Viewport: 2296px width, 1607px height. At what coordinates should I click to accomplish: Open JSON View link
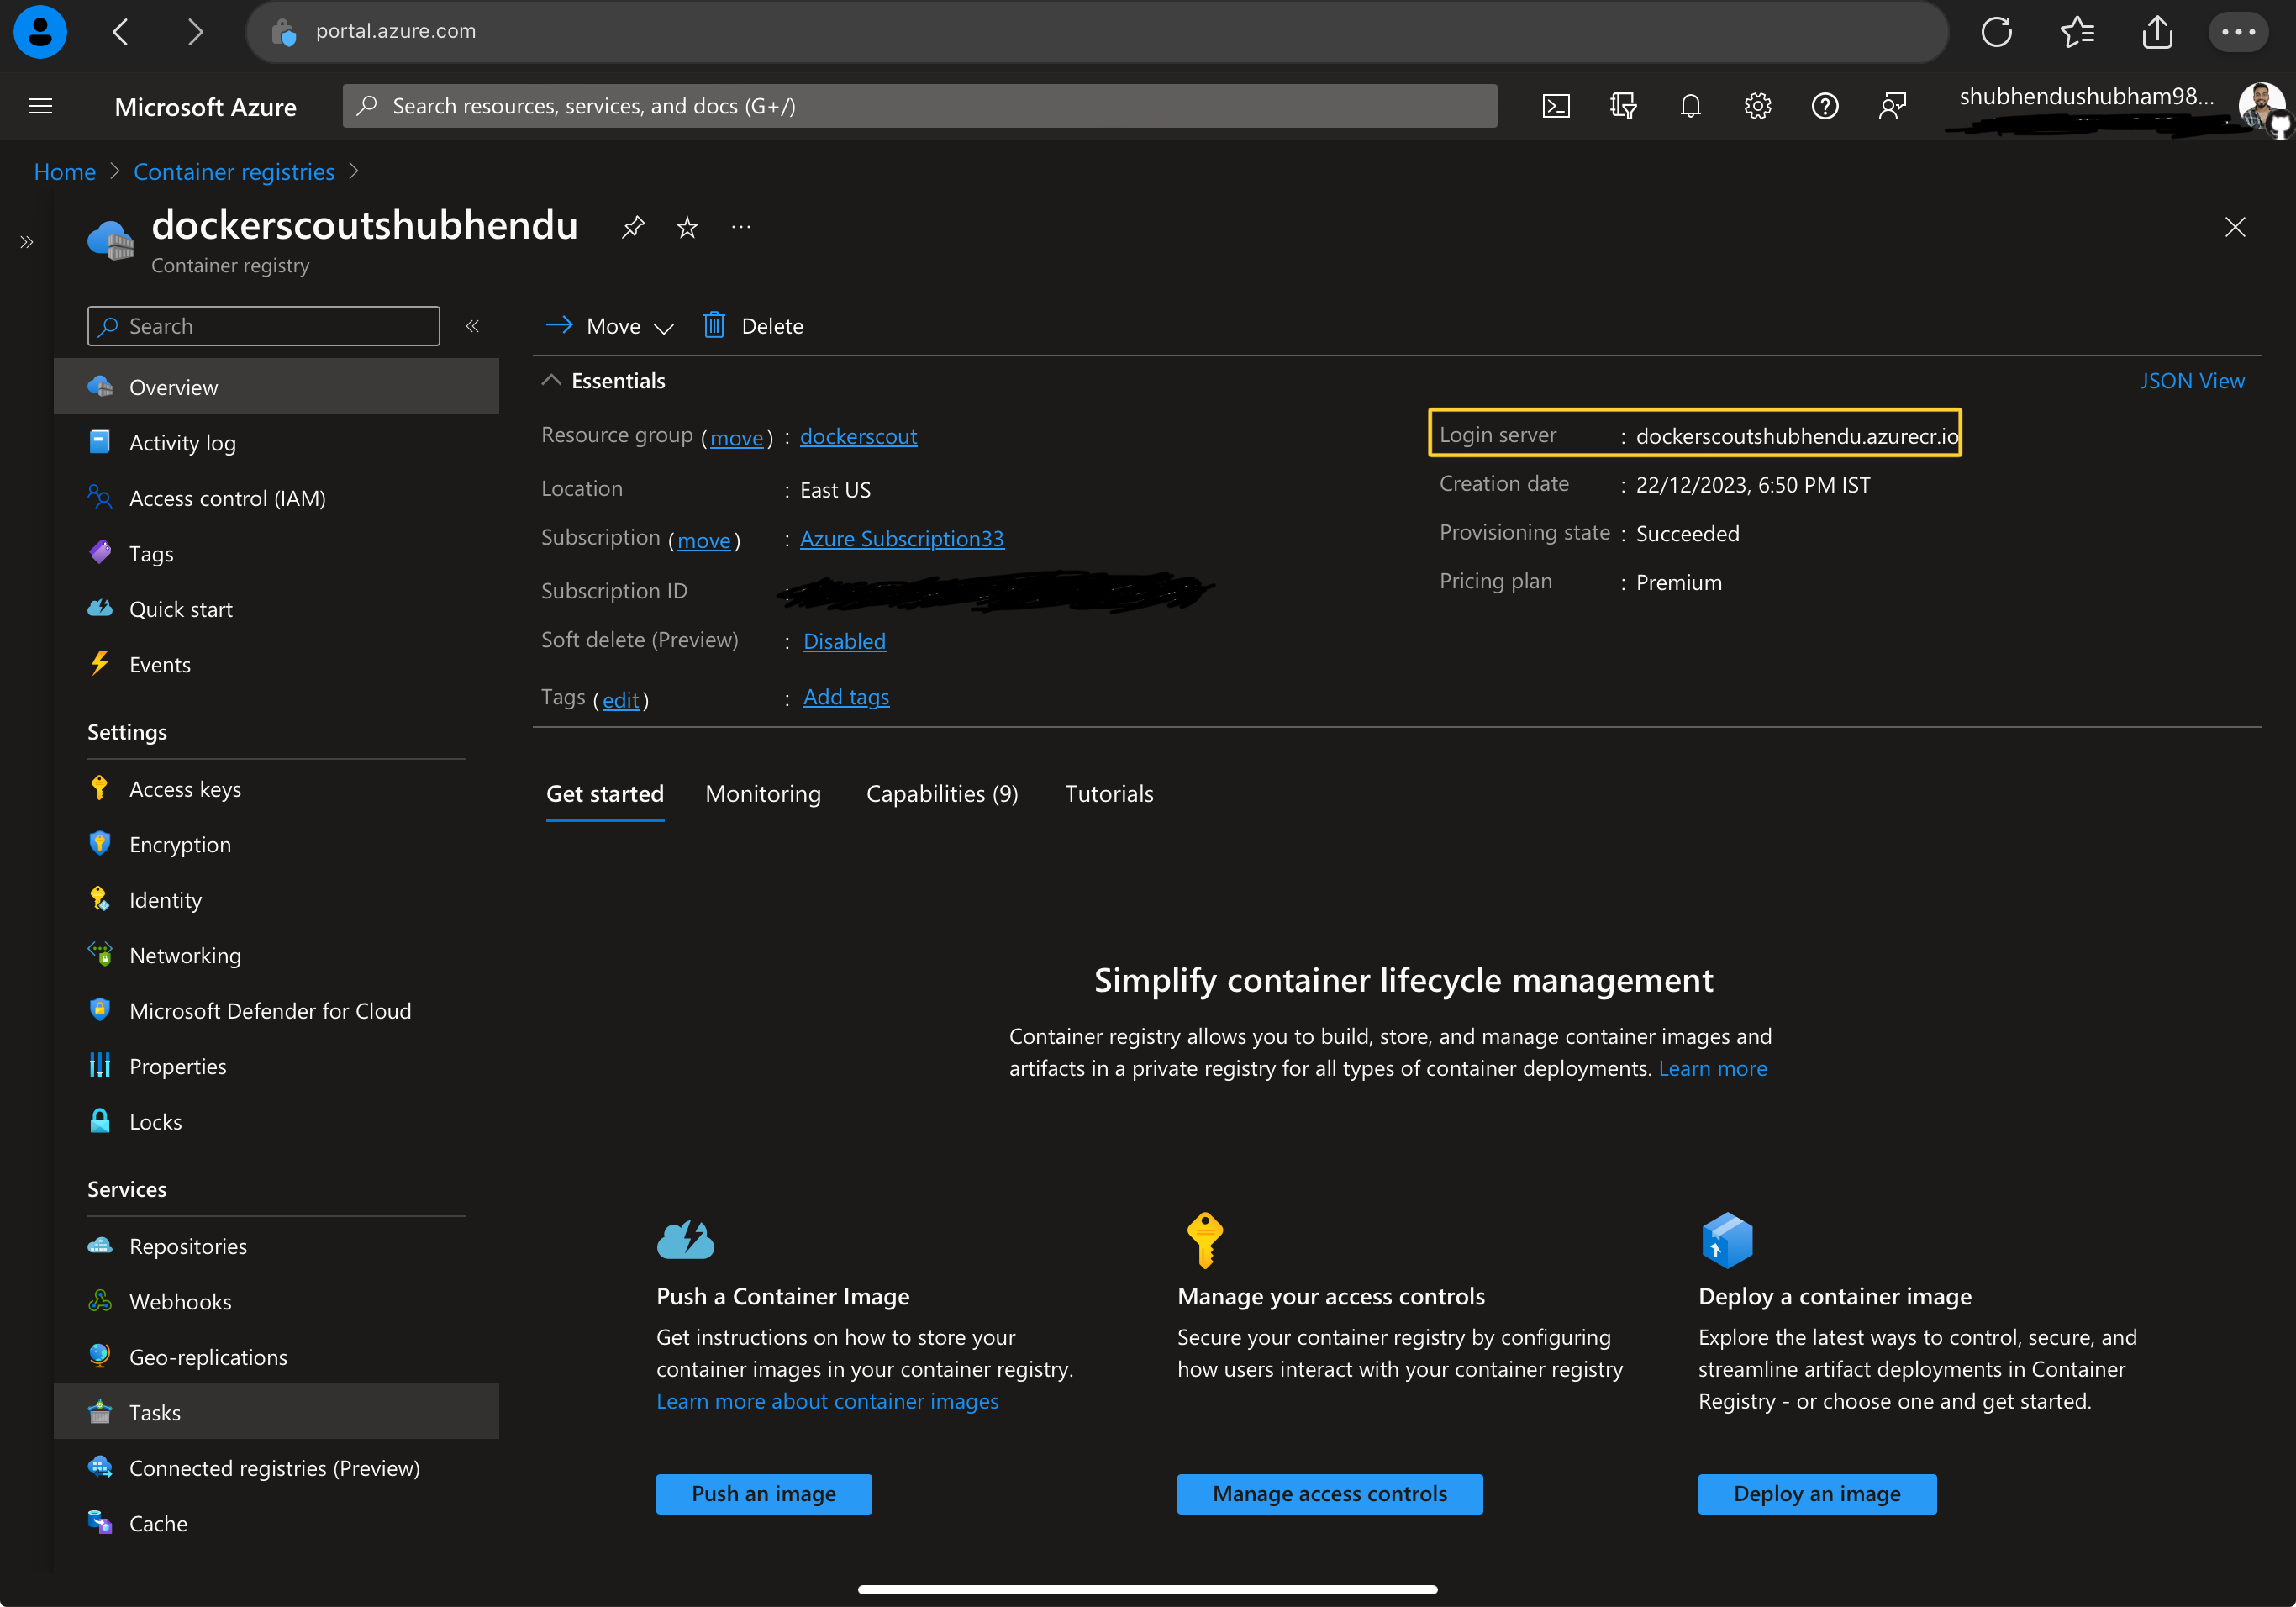2192,381
